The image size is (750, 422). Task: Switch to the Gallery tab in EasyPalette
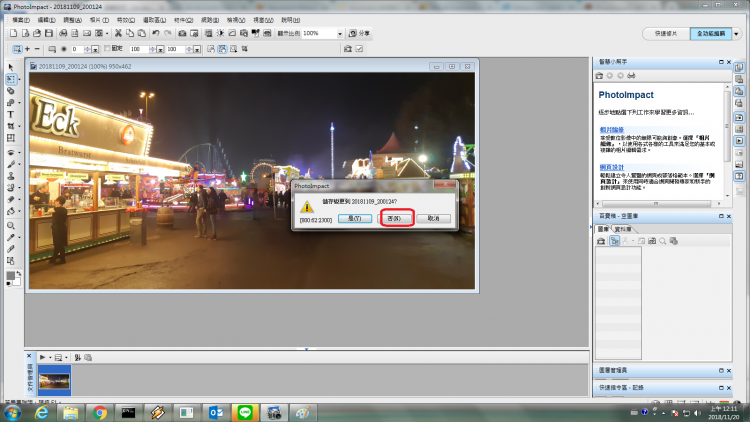coord(603,229)
